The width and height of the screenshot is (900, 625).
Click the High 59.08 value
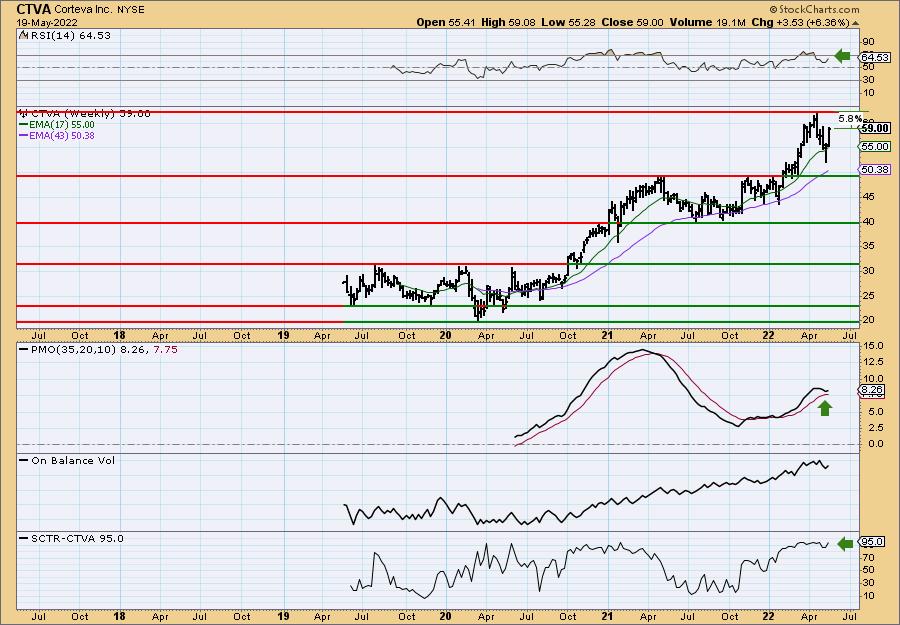point(507,22)
